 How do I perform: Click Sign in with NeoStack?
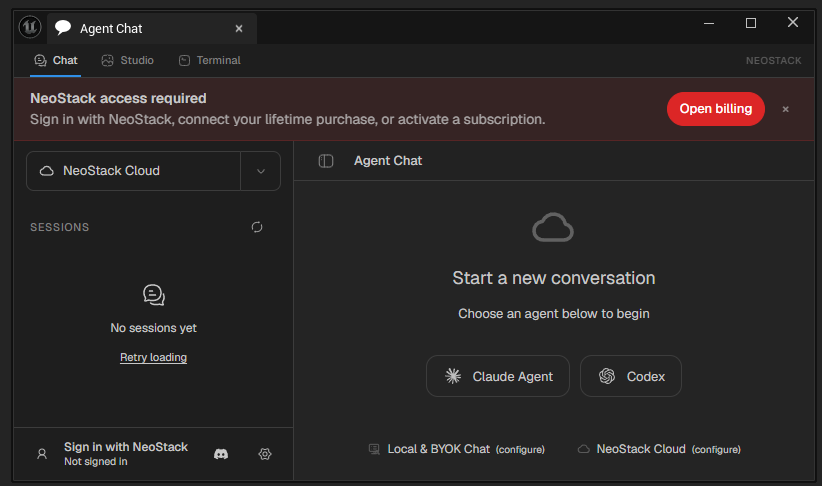click(126, 447)
